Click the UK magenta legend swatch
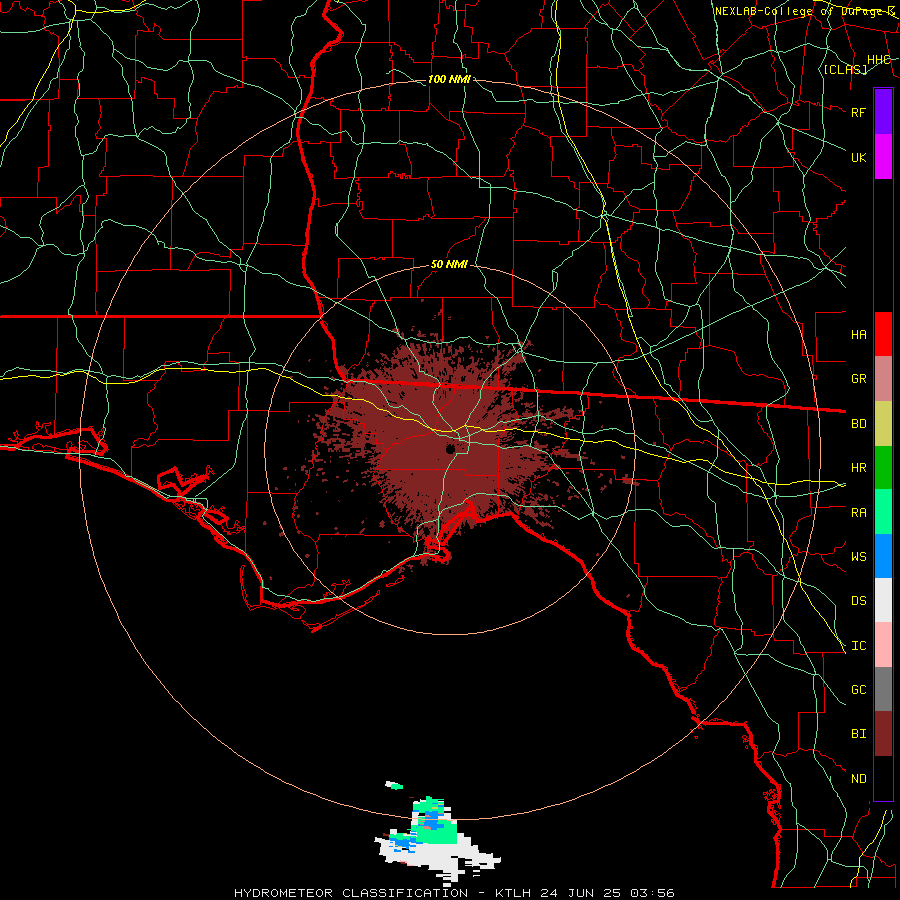This screenshot has height=900, width=900. click(x=883, y=157)
